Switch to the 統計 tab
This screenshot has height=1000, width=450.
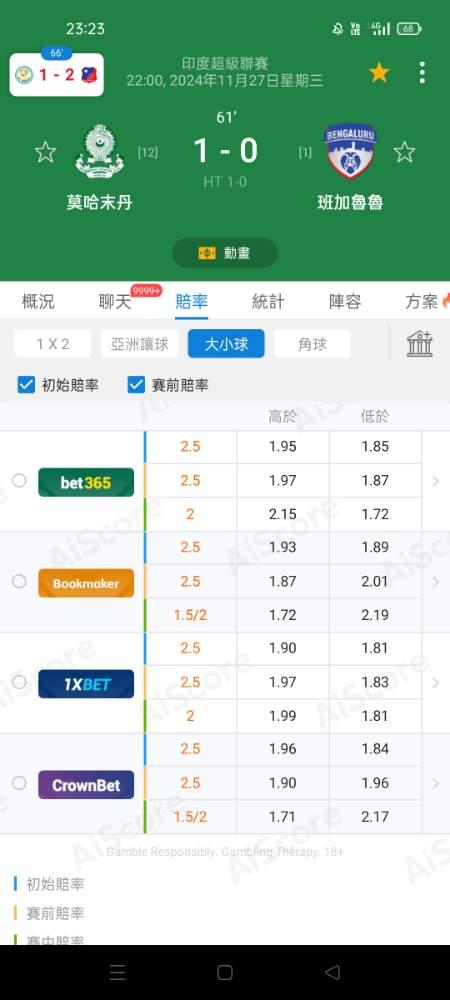coord(268,302)
